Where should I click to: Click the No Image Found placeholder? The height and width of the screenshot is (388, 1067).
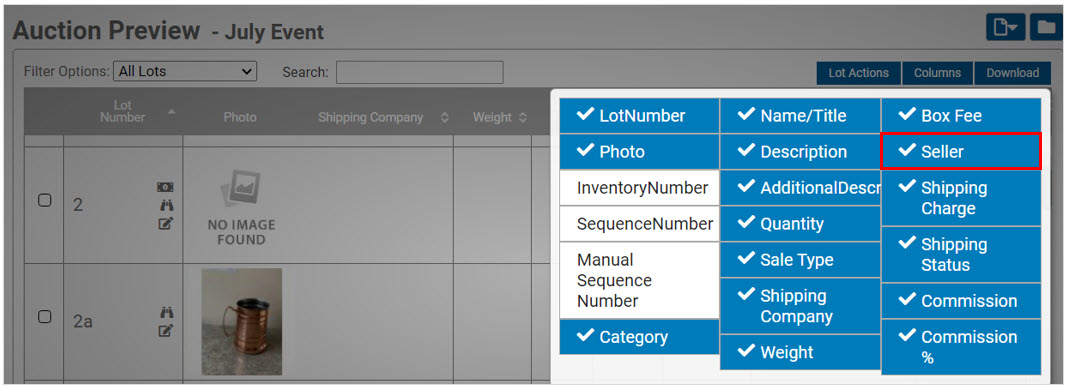pos(242,208)
